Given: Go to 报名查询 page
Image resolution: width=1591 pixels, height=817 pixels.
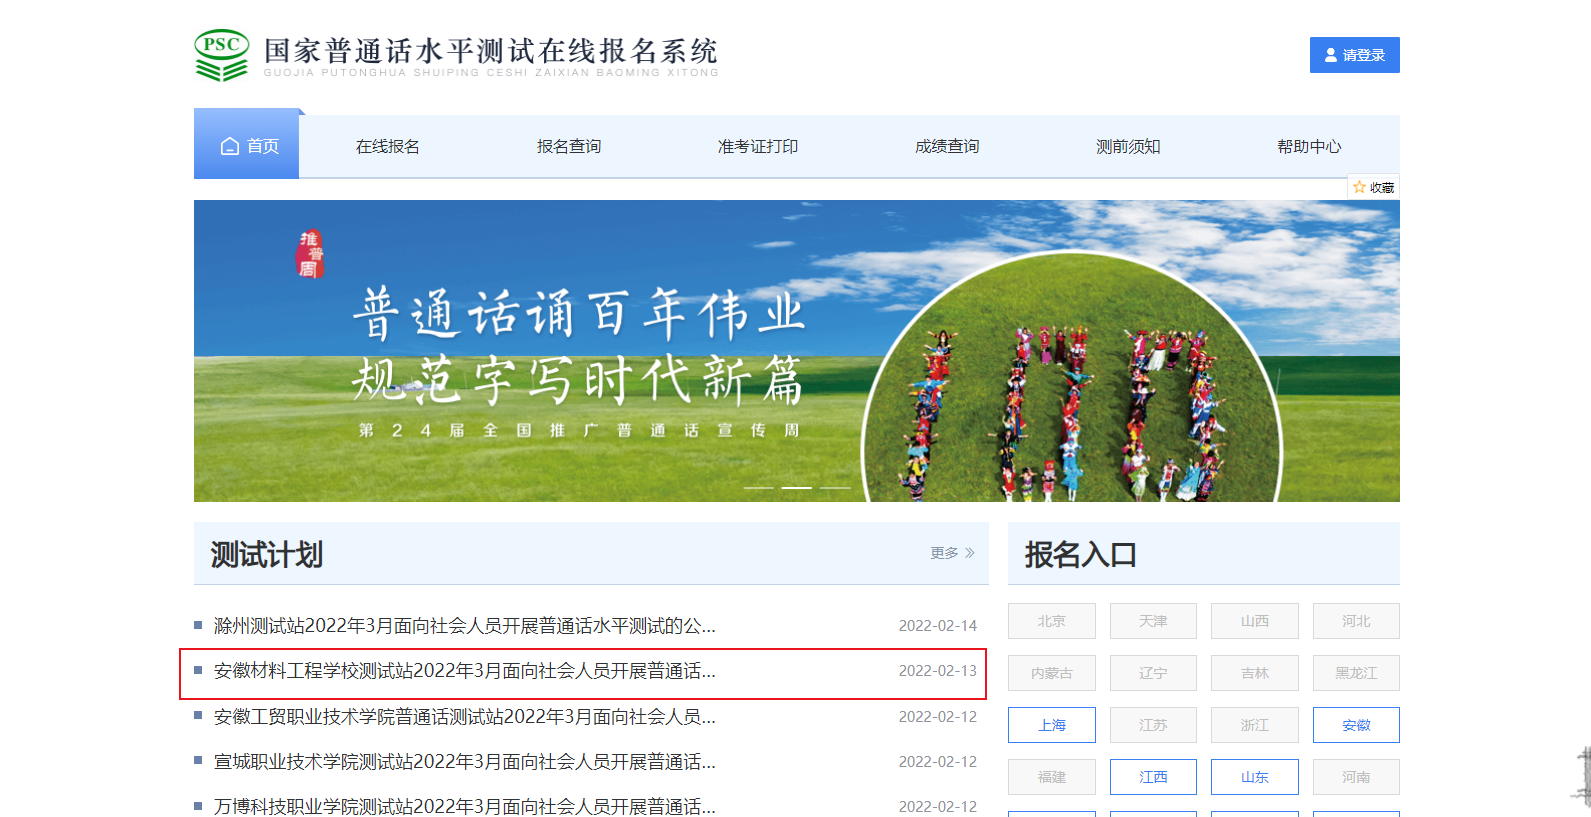Looking at the screenshot, I should pos(569,146).
